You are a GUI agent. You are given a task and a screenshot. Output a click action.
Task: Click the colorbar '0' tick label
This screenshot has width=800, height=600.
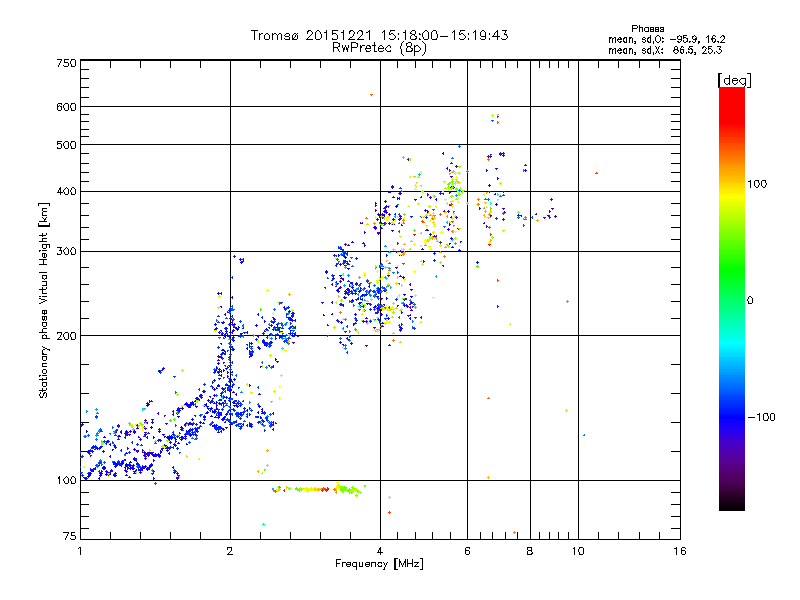750,301
